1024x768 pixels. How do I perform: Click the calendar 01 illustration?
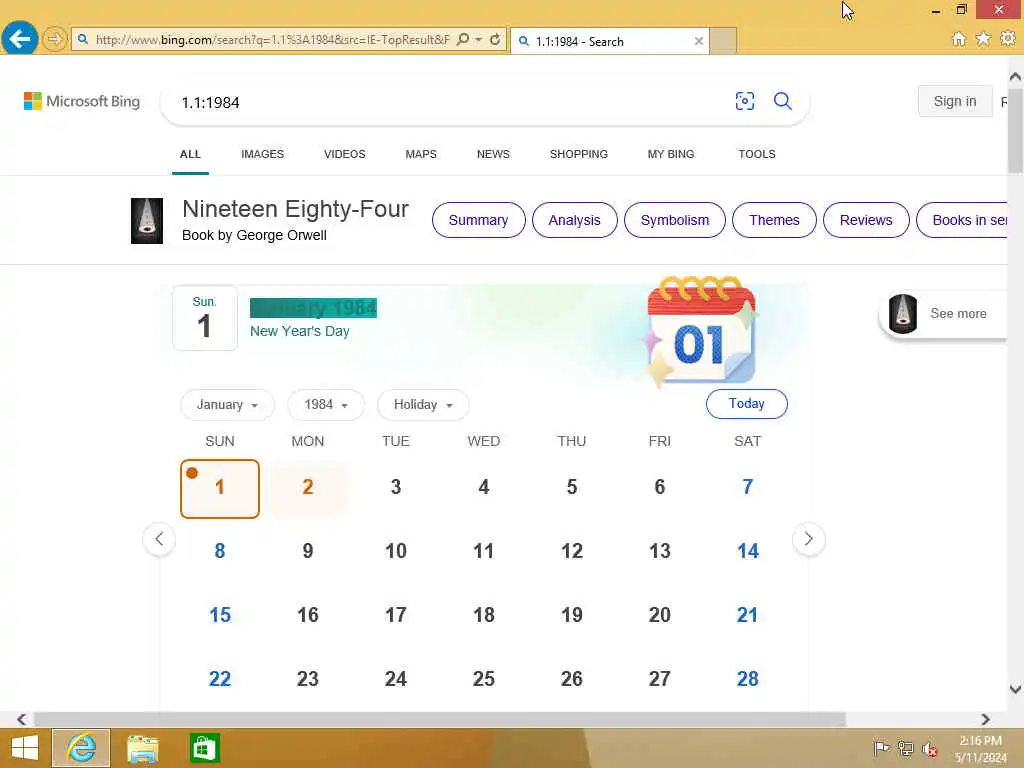[x=701, y=331]
